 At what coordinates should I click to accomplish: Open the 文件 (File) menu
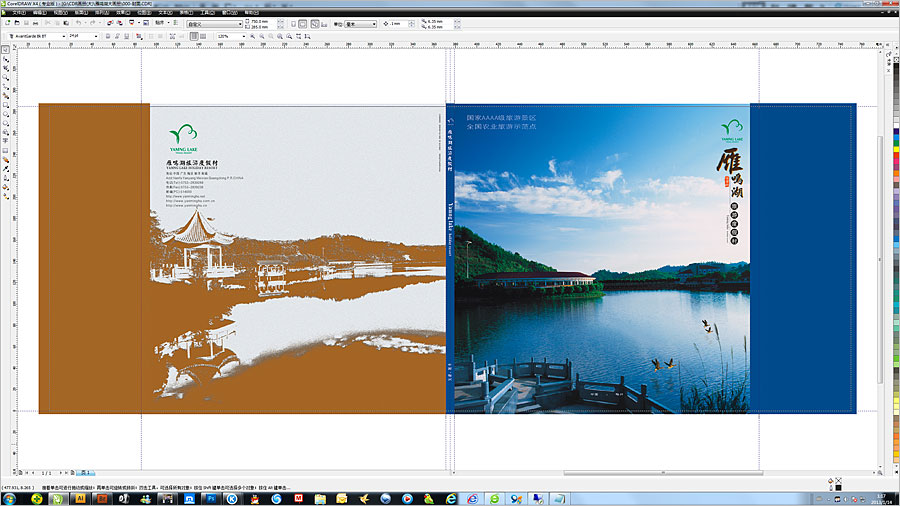18,12
